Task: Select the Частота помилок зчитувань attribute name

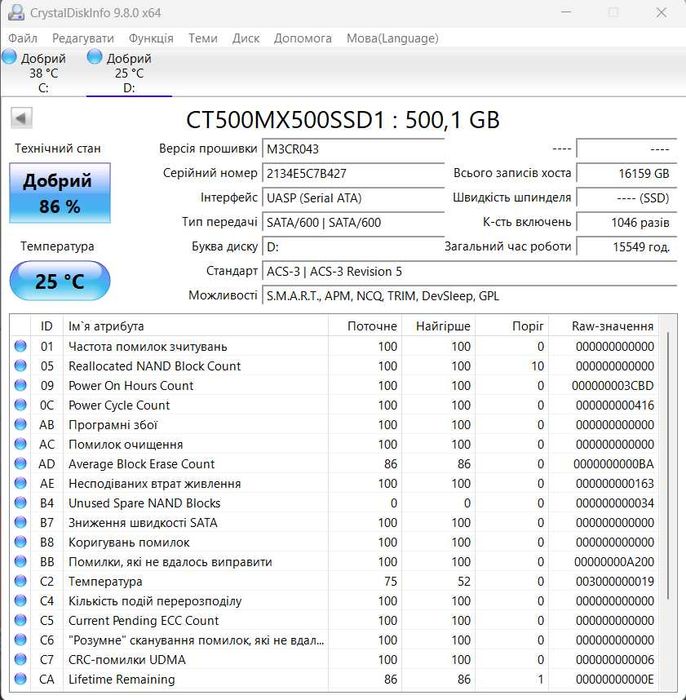Action: point(148,346)
